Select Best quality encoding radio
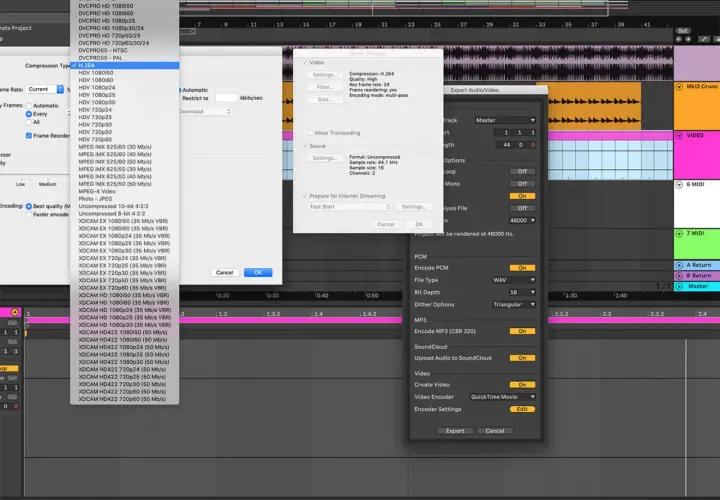720x500 pixels. coord(29,206)
